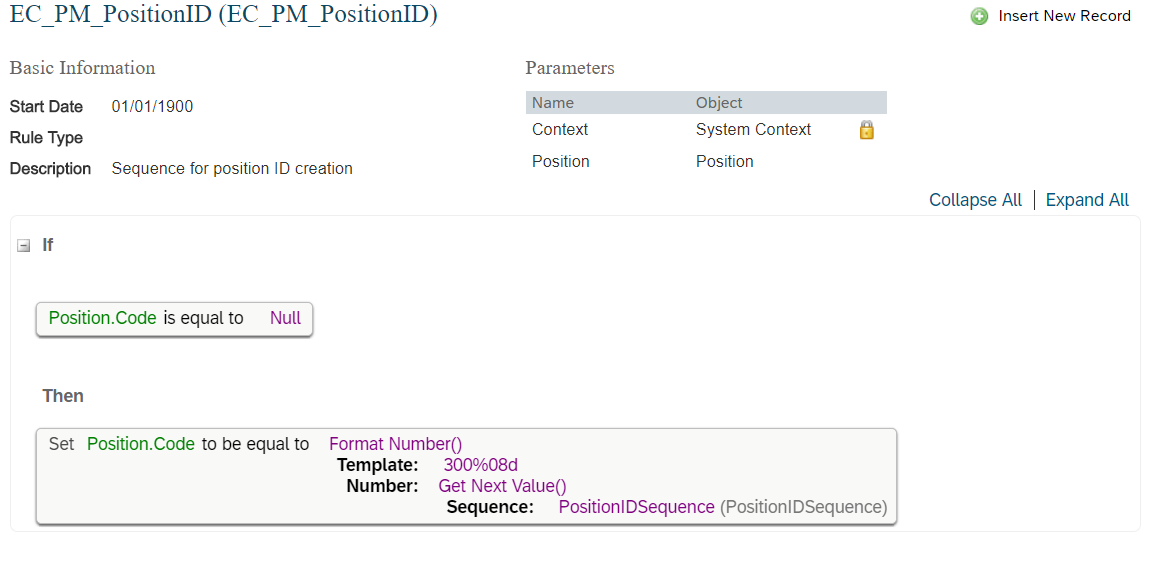Click the Name column header in Parameters
Image resolution: width=1149 pixels, height=564 pixels.
553,103
